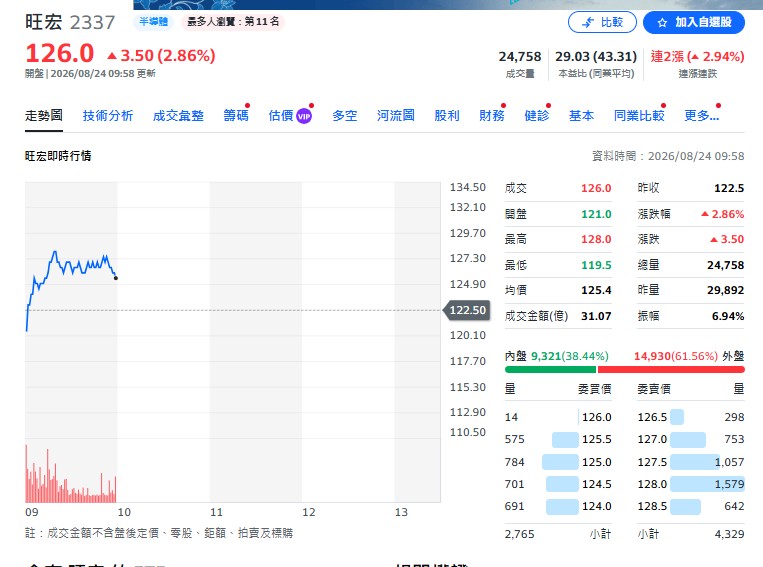
Task: Open the 健診 tab
Action: pyautogui.click(x=536, y=116)
